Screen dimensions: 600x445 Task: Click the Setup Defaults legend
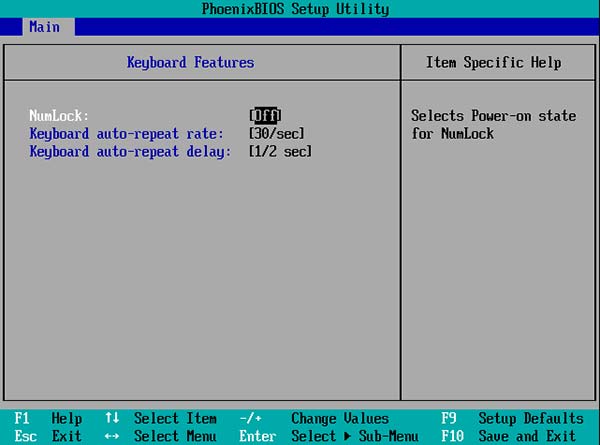(531, 418)
